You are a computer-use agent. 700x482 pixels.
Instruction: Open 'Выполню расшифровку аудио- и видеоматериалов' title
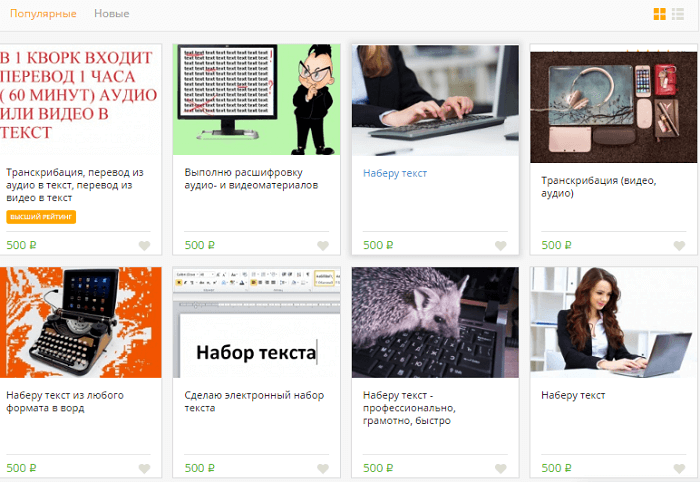pyautogui.click(x=251, y=179)
